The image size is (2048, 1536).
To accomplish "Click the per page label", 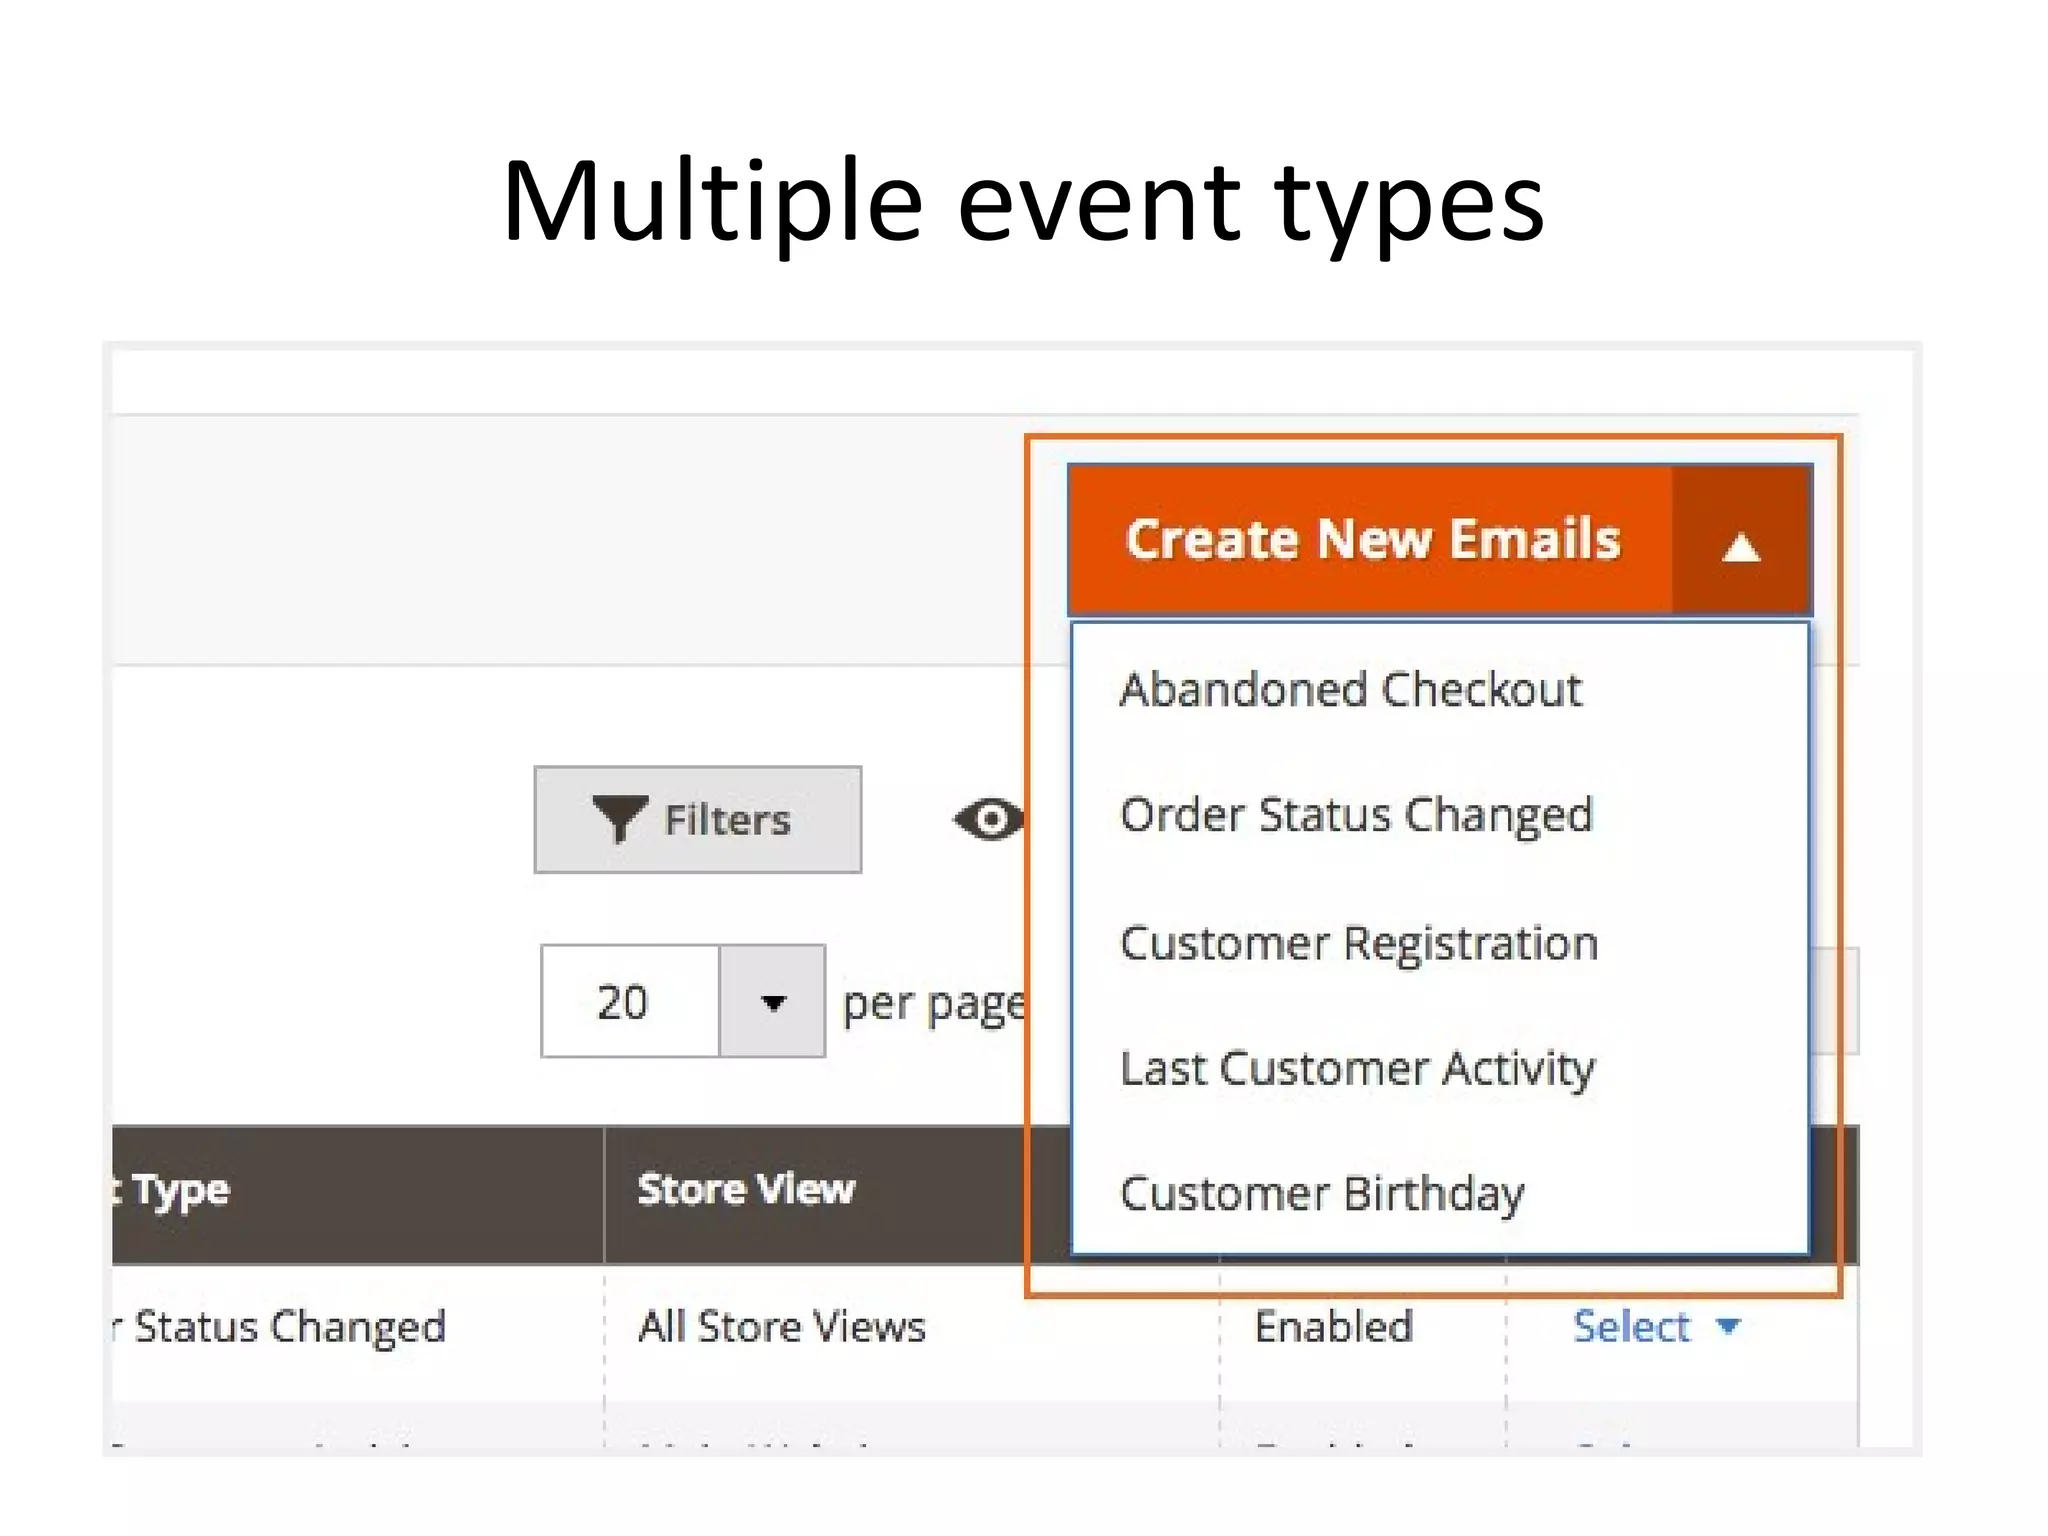I will click(x=932, y=1004).
